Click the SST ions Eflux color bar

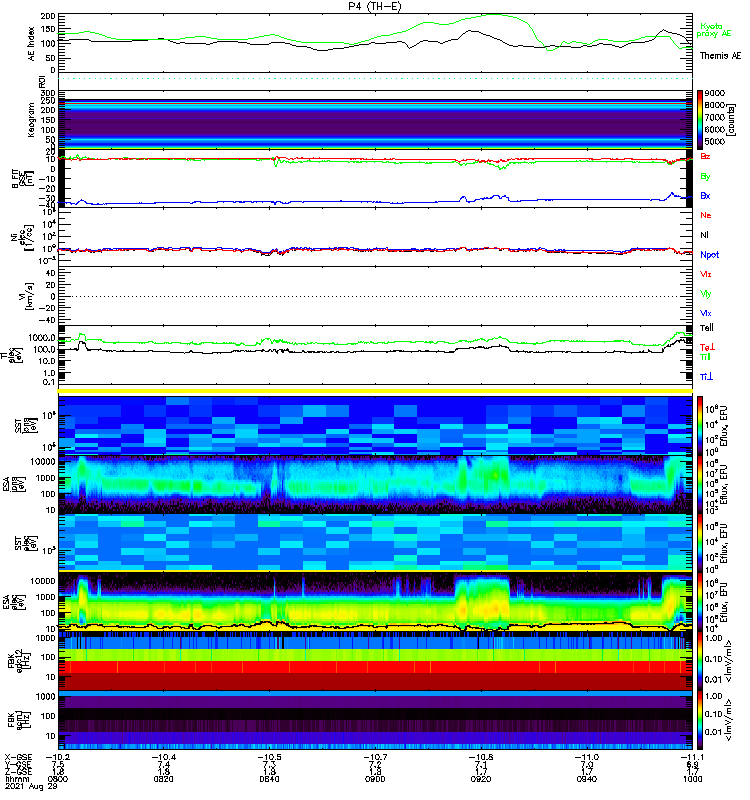click(699, 426)
